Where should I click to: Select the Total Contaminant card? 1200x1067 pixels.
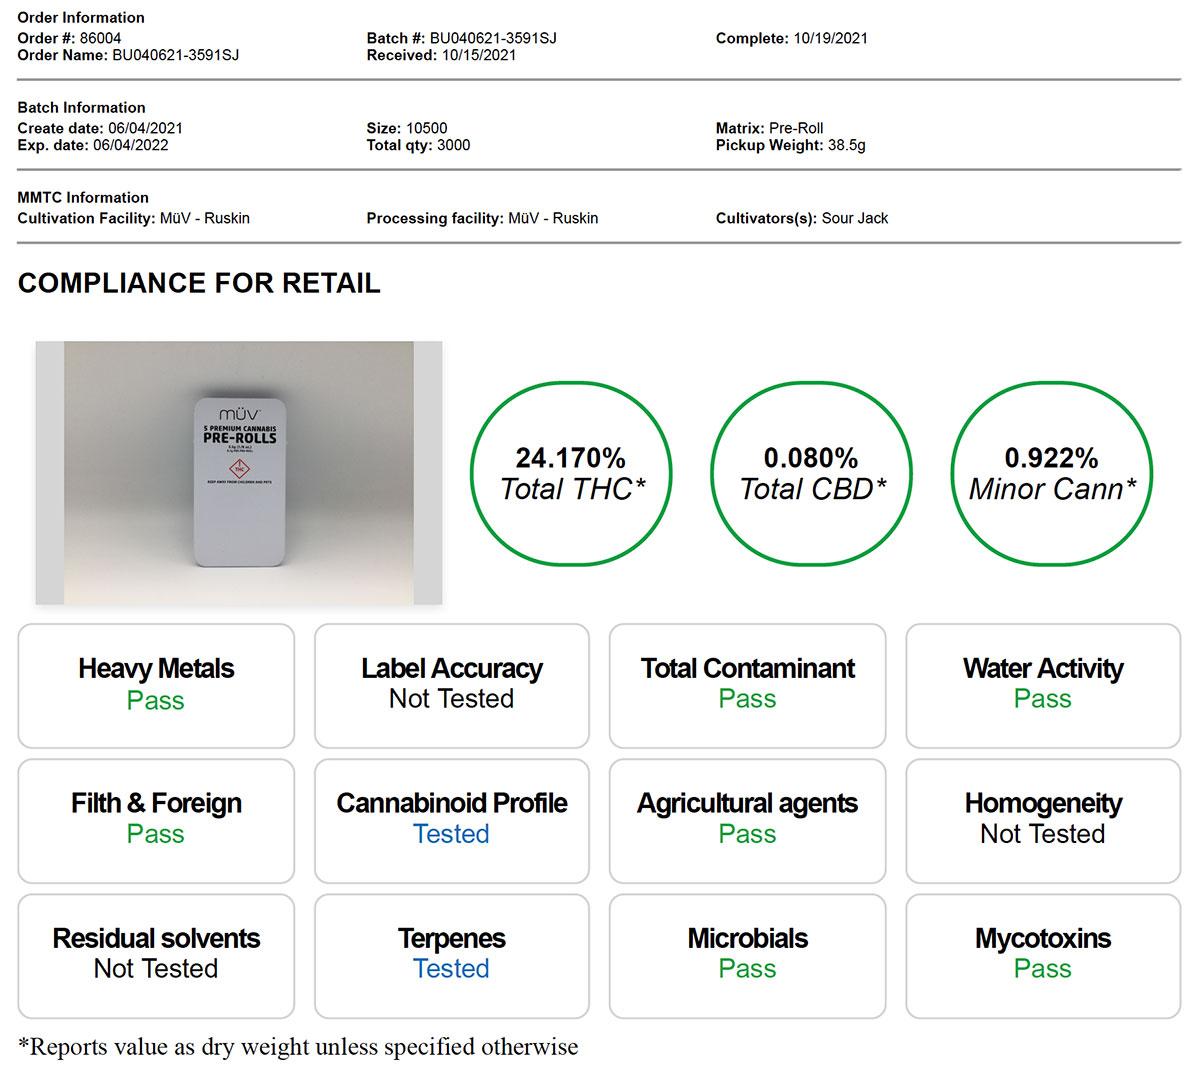point(747,685)
